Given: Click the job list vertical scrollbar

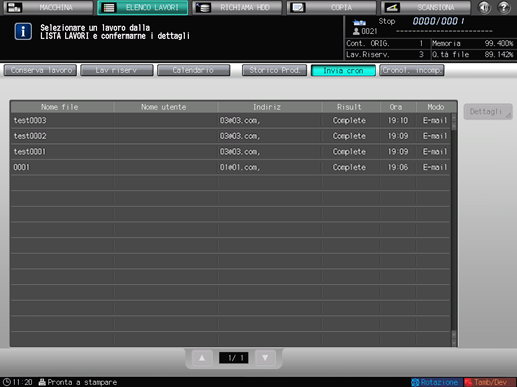Looking at the screenshot, I should [x=454, y=230].
